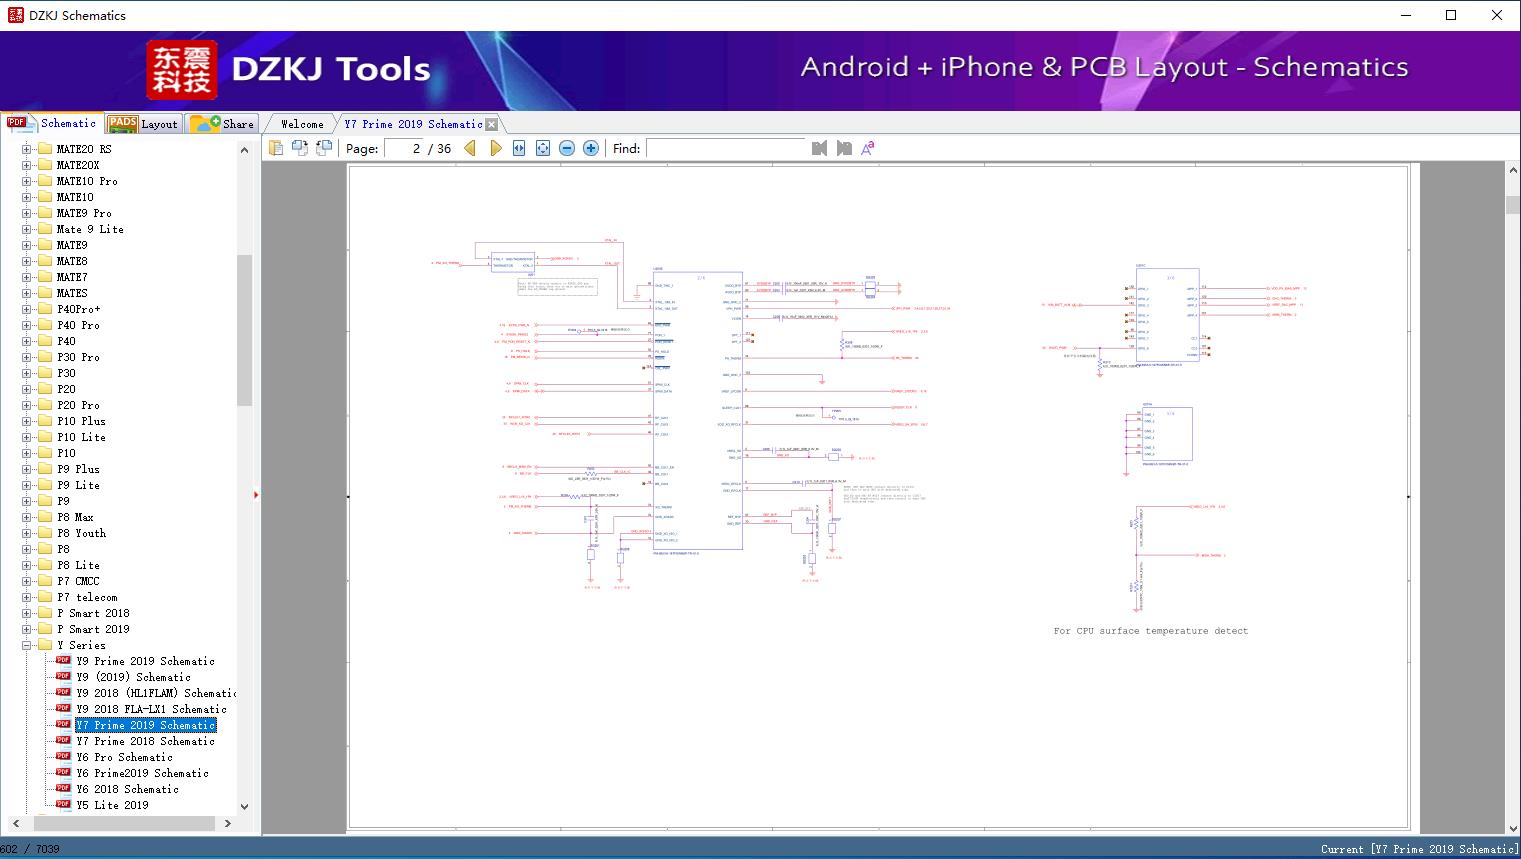Open Y6 Pro Schematic file

124,757
